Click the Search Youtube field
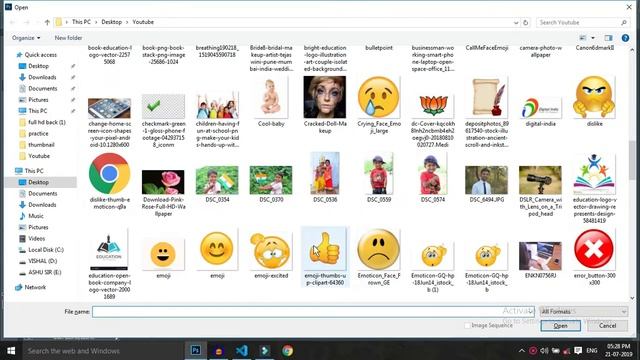The height and width of the screenshot is (360, 640). [582, 22]
